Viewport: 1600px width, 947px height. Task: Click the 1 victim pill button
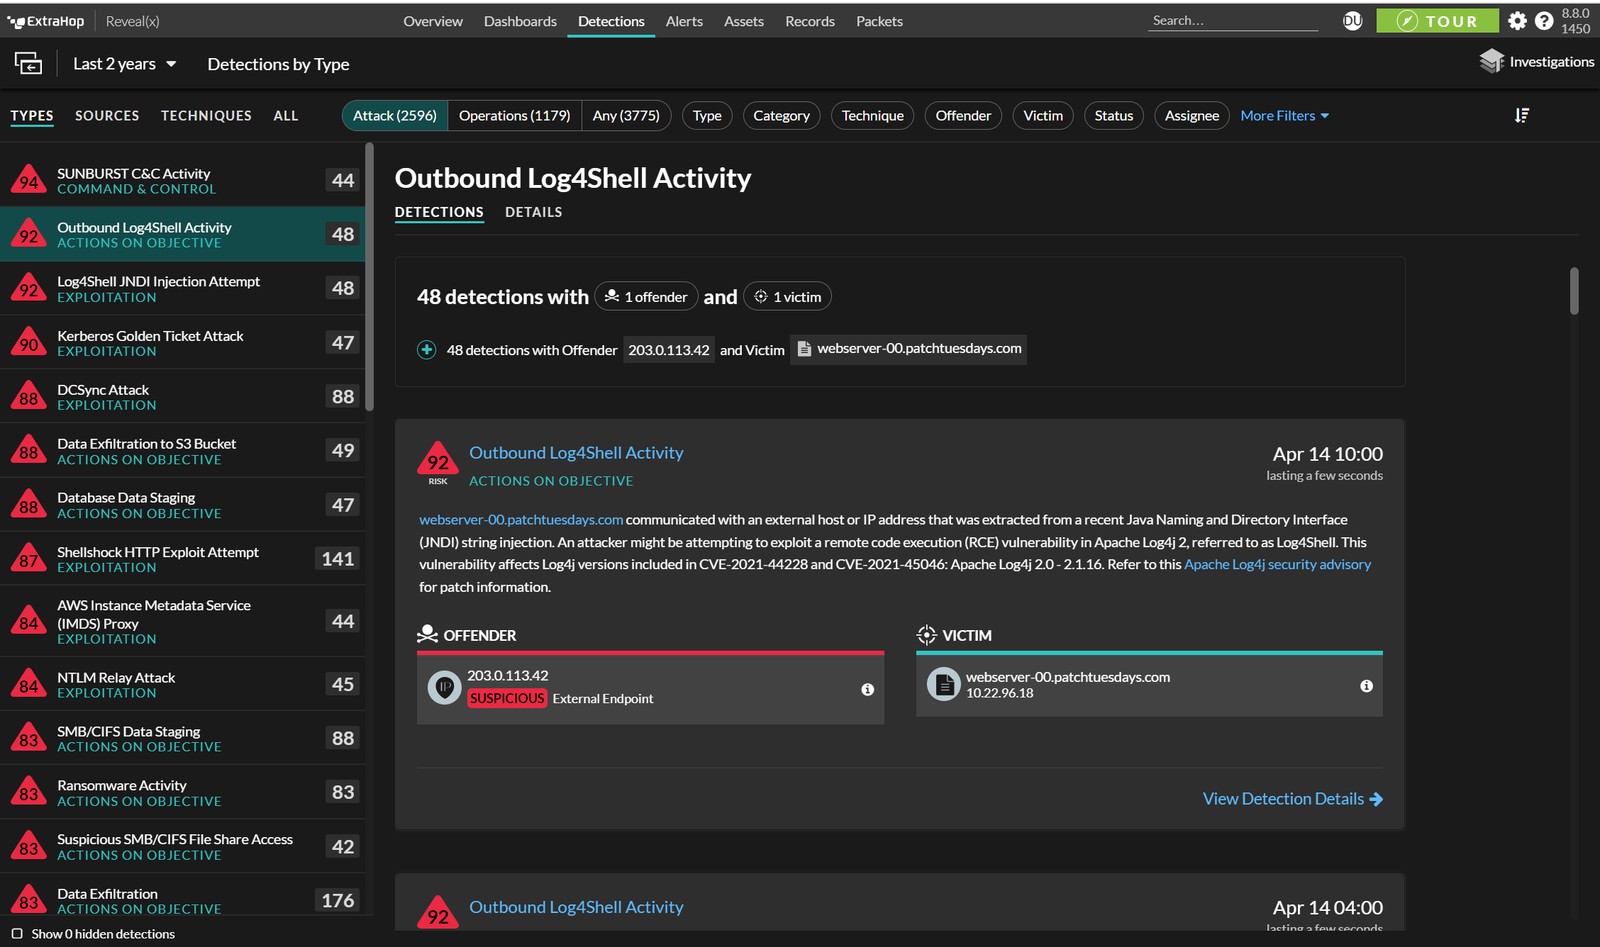click(x=787, y=296)
